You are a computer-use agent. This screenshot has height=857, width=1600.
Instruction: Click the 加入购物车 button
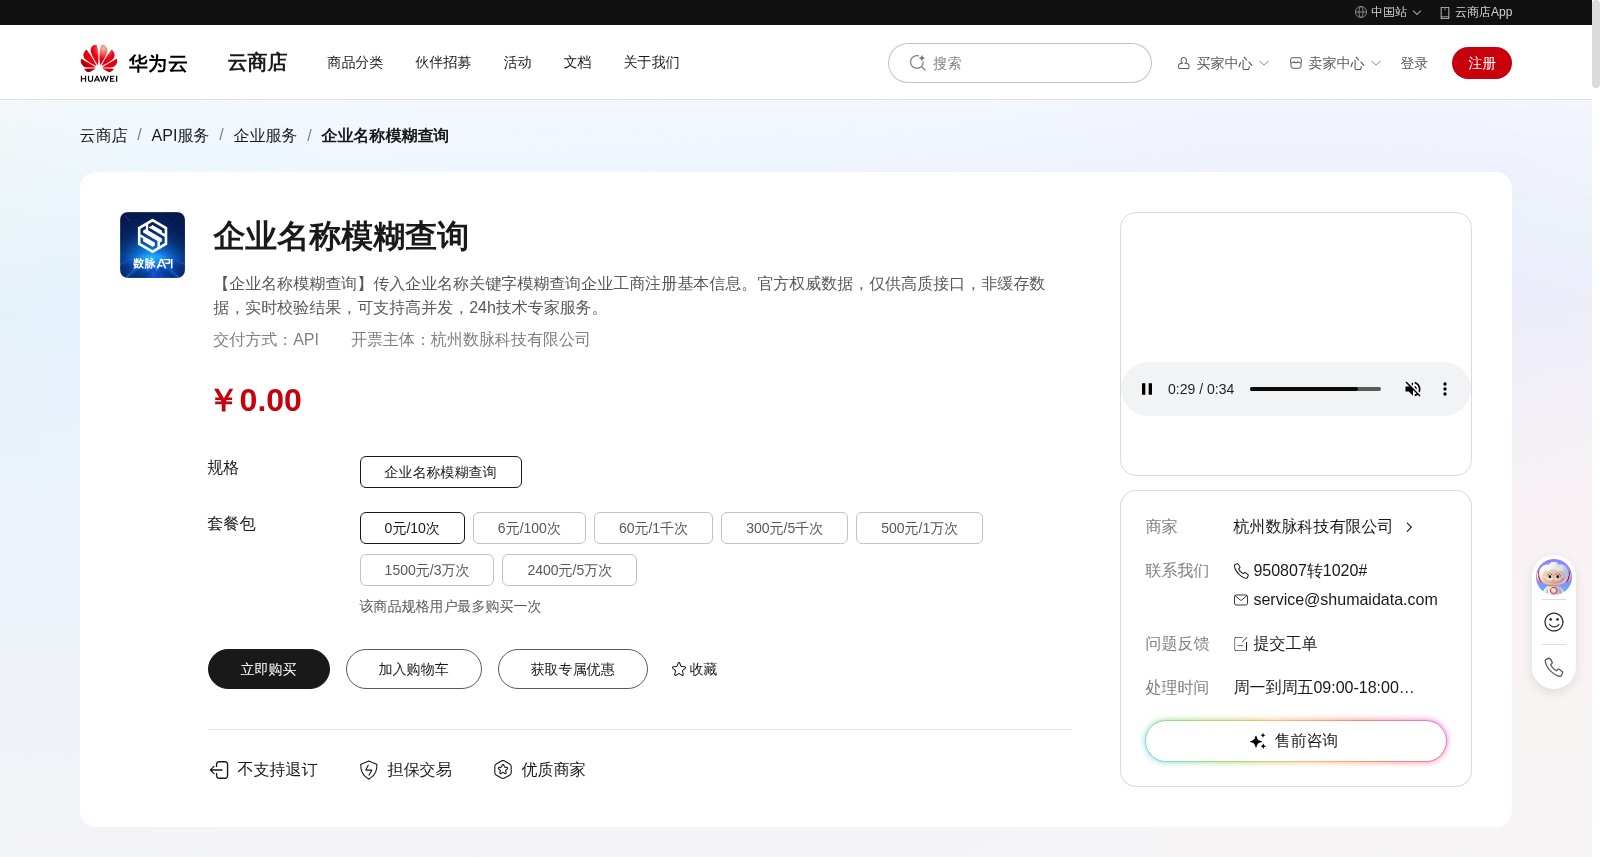(x=414, y=669)
